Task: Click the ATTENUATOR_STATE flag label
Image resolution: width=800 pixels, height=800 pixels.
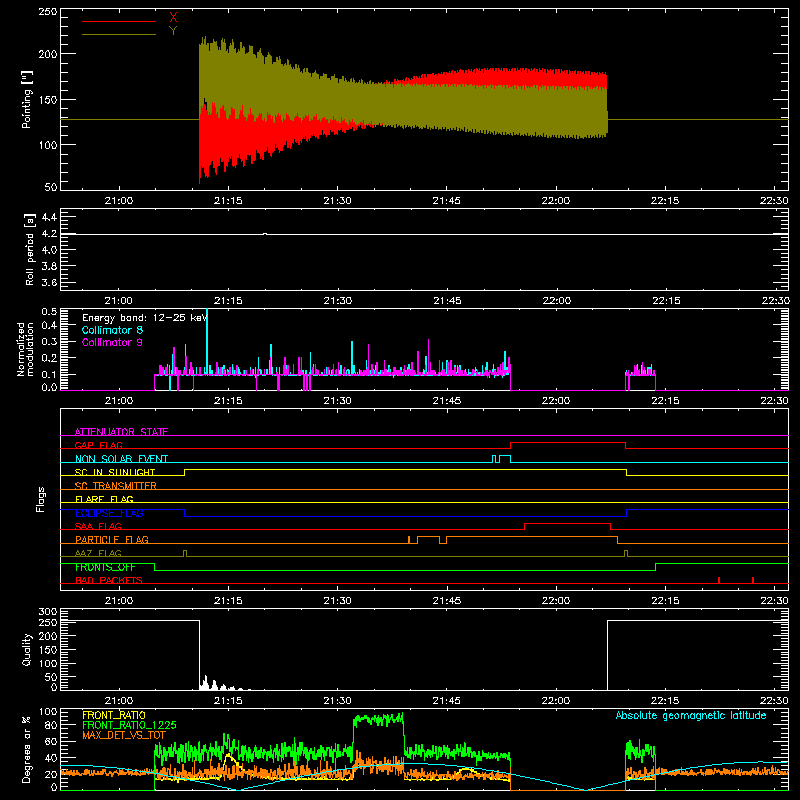Action: [x=121, y=432]
